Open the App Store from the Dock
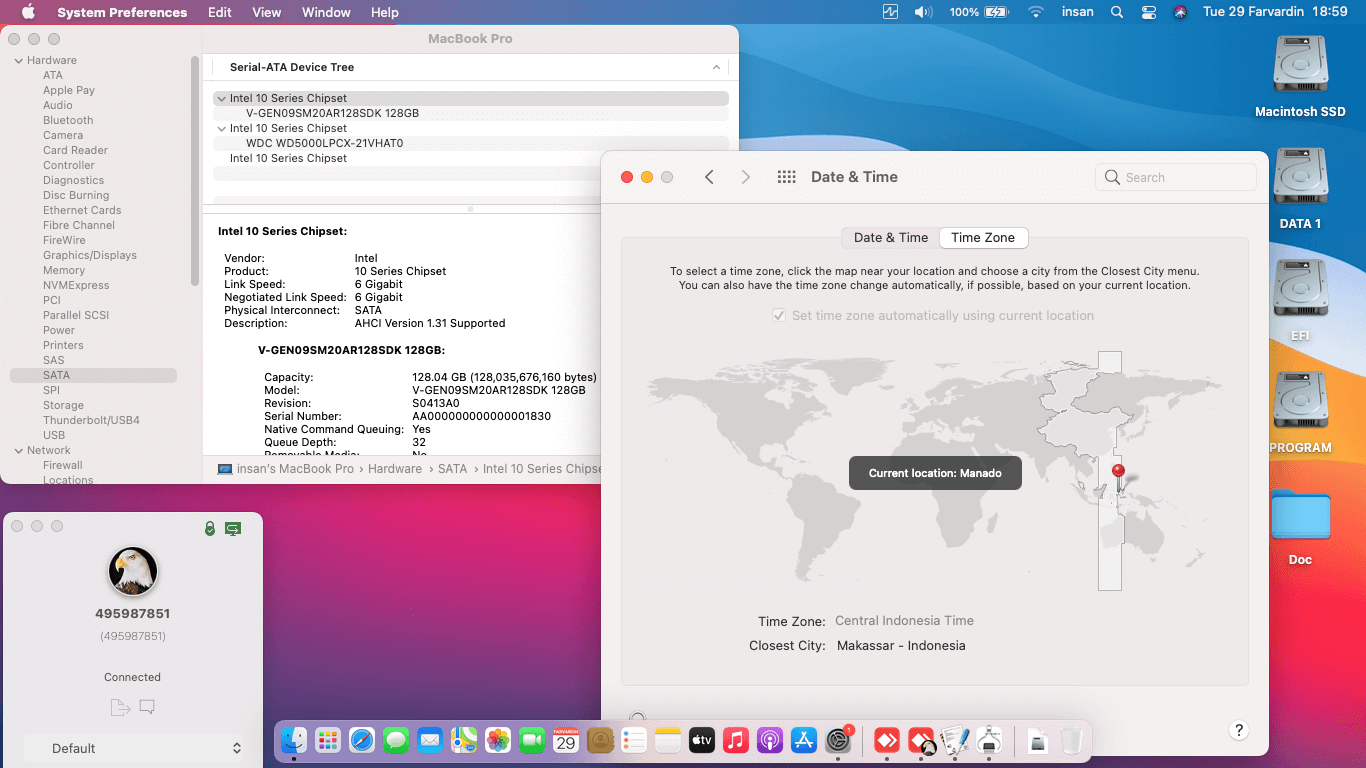 (x=804, y=741)
